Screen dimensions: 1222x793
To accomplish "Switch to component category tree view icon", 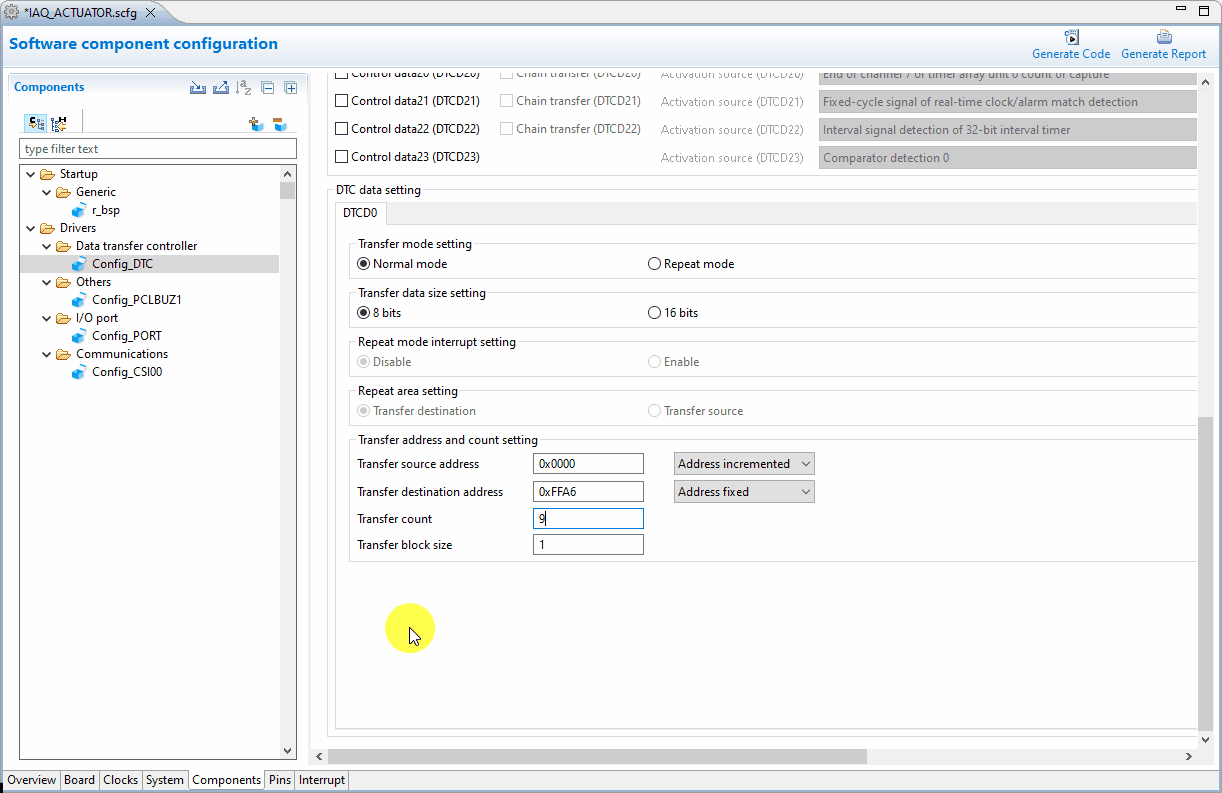I will click(x=35, y=124).
